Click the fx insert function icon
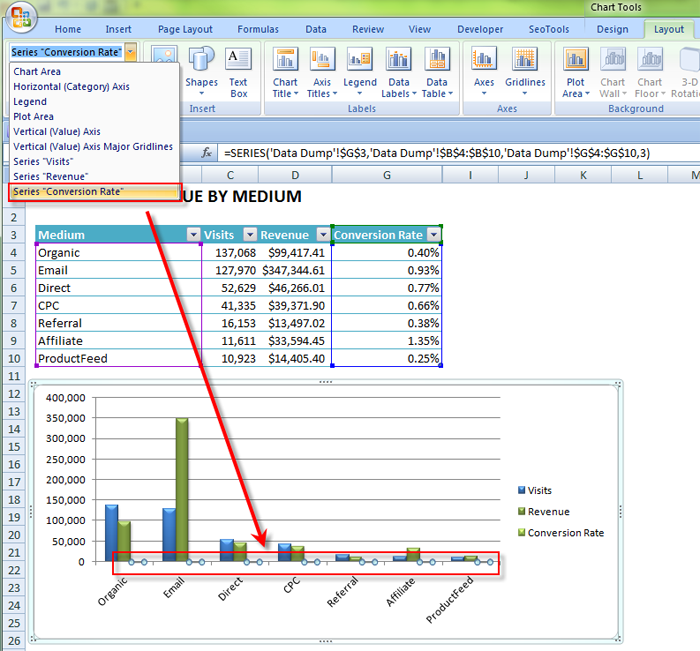Viewport: 700px width, 651px height. coord(206,153)
